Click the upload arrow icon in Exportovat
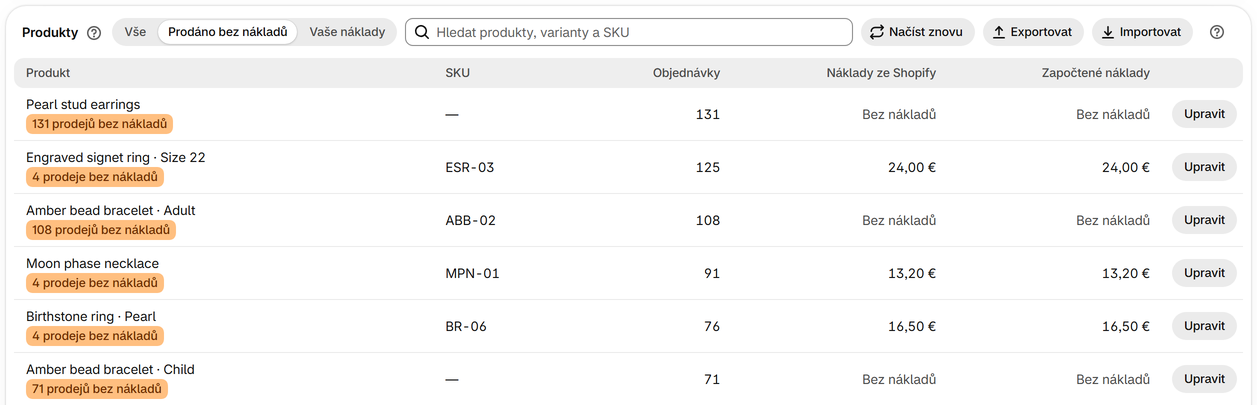This screenshot has height=405, width=1257. 998,32
